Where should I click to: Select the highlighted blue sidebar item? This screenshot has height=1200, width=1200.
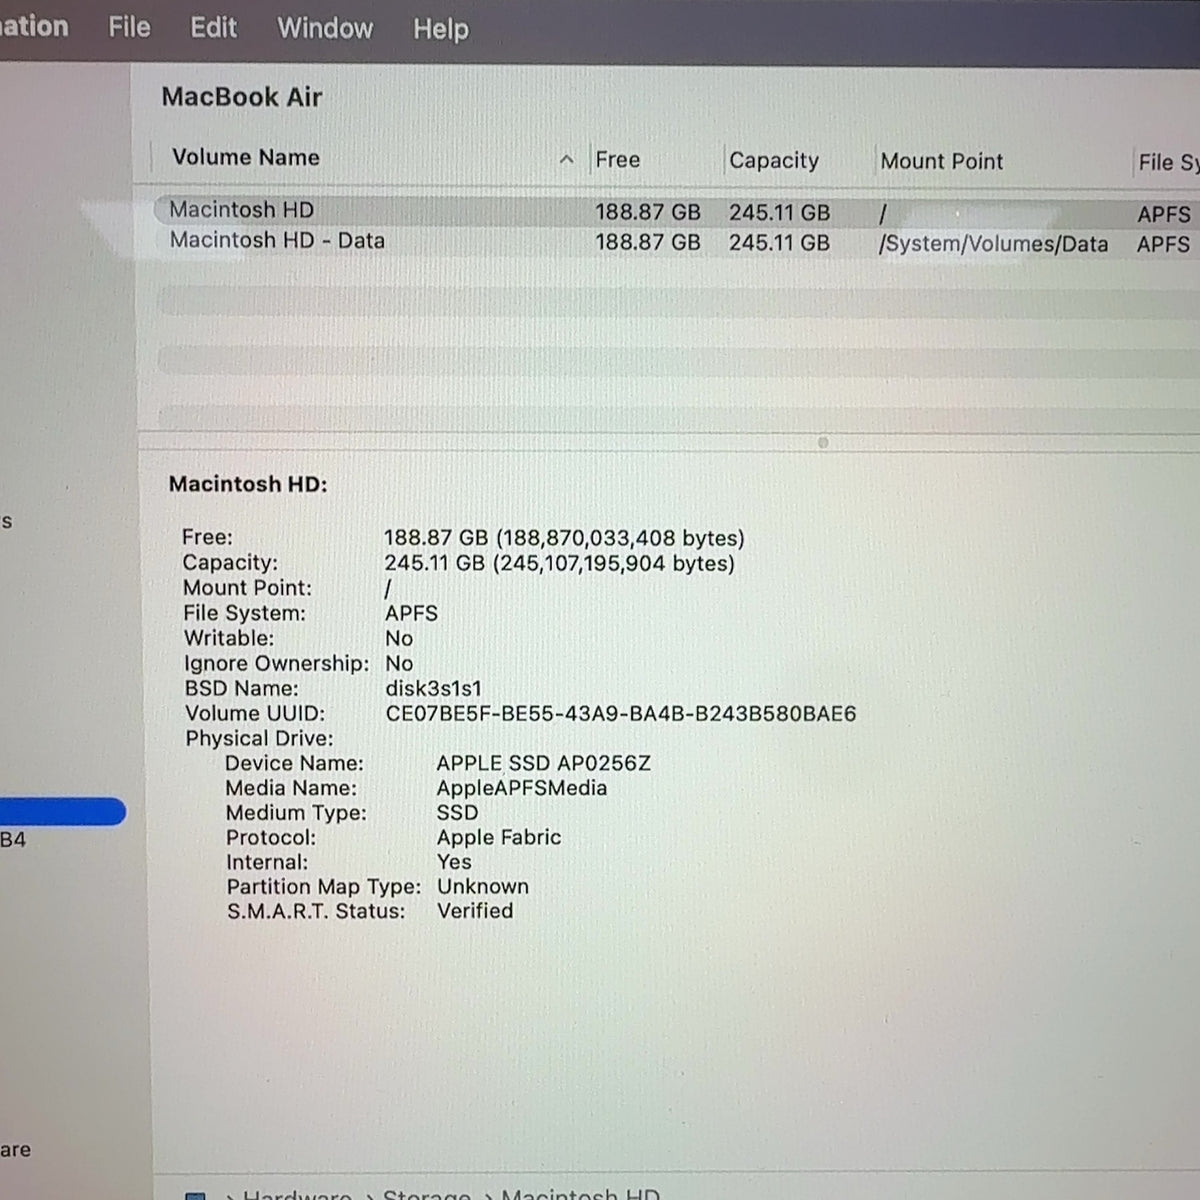coord(62,811)
